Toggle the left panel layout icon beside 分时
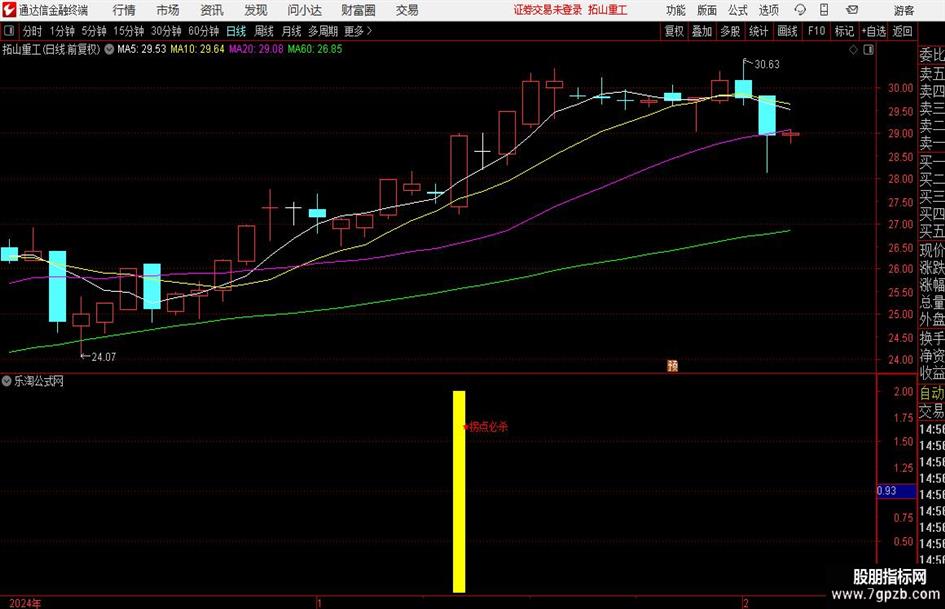Image resolution: width=945 pixels, height=609 pixels. coord(9,31)
